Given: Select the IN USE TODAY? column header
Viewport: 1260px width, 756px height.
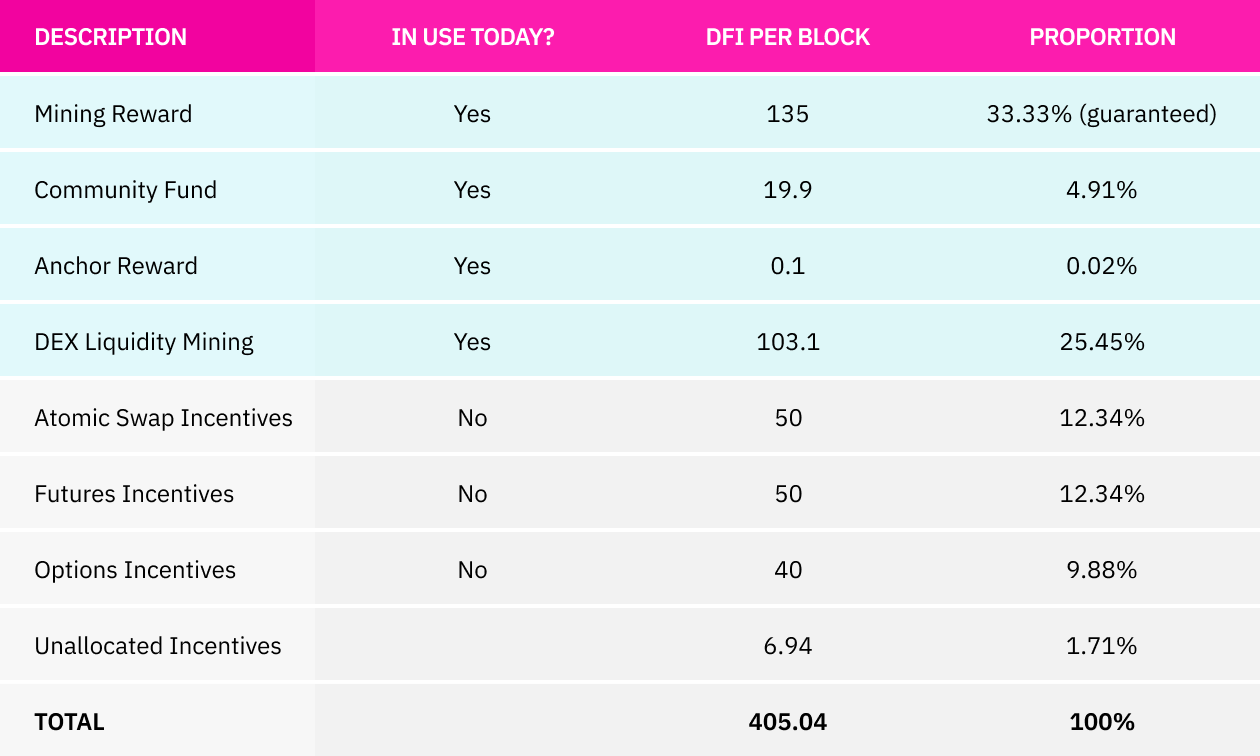Looking at the screenshot, I should tap(472, 37).
